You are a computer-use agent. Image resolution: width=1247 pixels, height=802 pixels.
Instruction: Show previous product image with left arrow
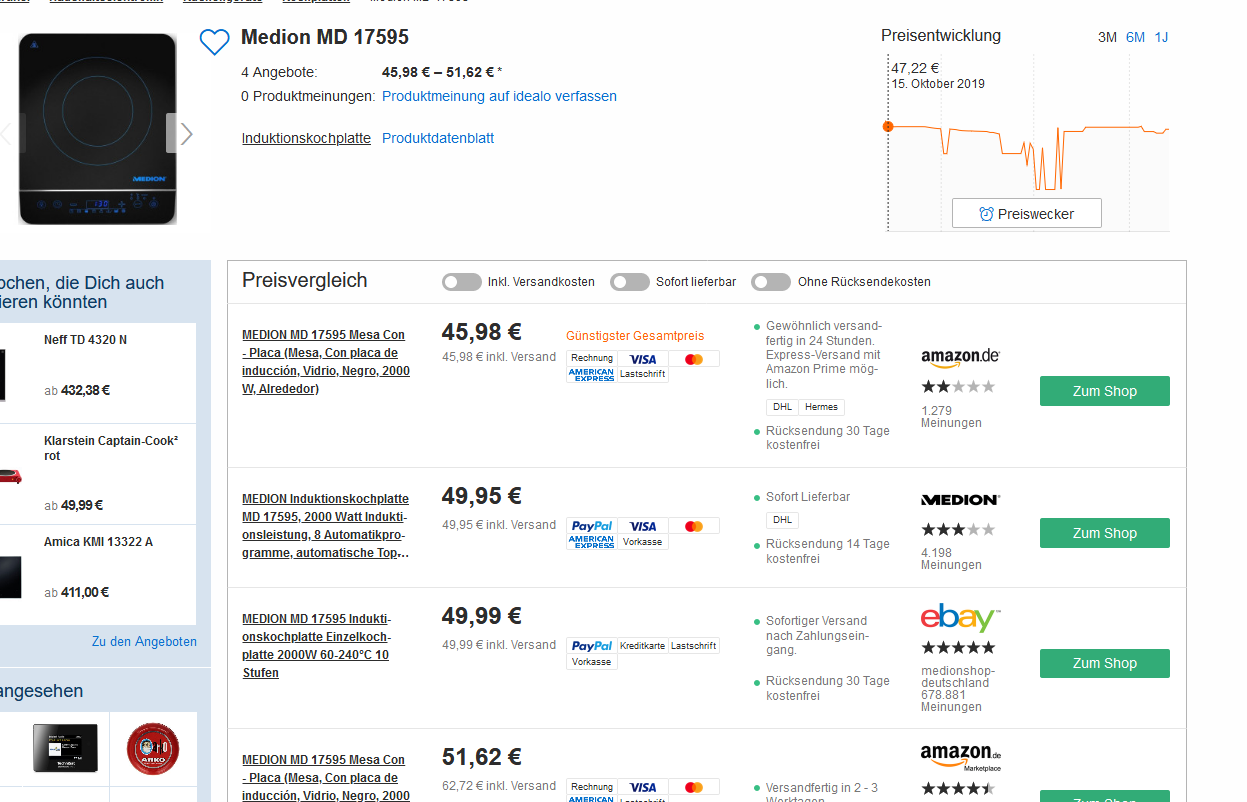[x=6, y=134]
